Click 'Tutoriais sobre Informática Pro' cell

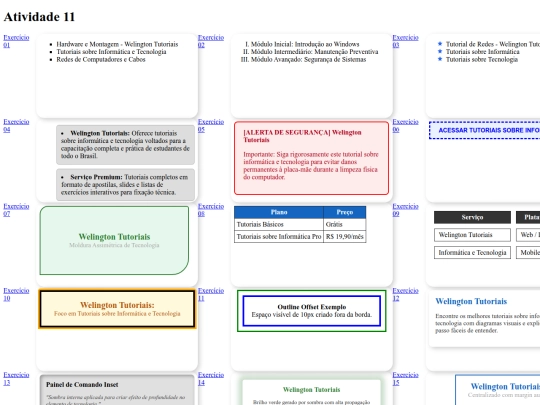(279, 237)
